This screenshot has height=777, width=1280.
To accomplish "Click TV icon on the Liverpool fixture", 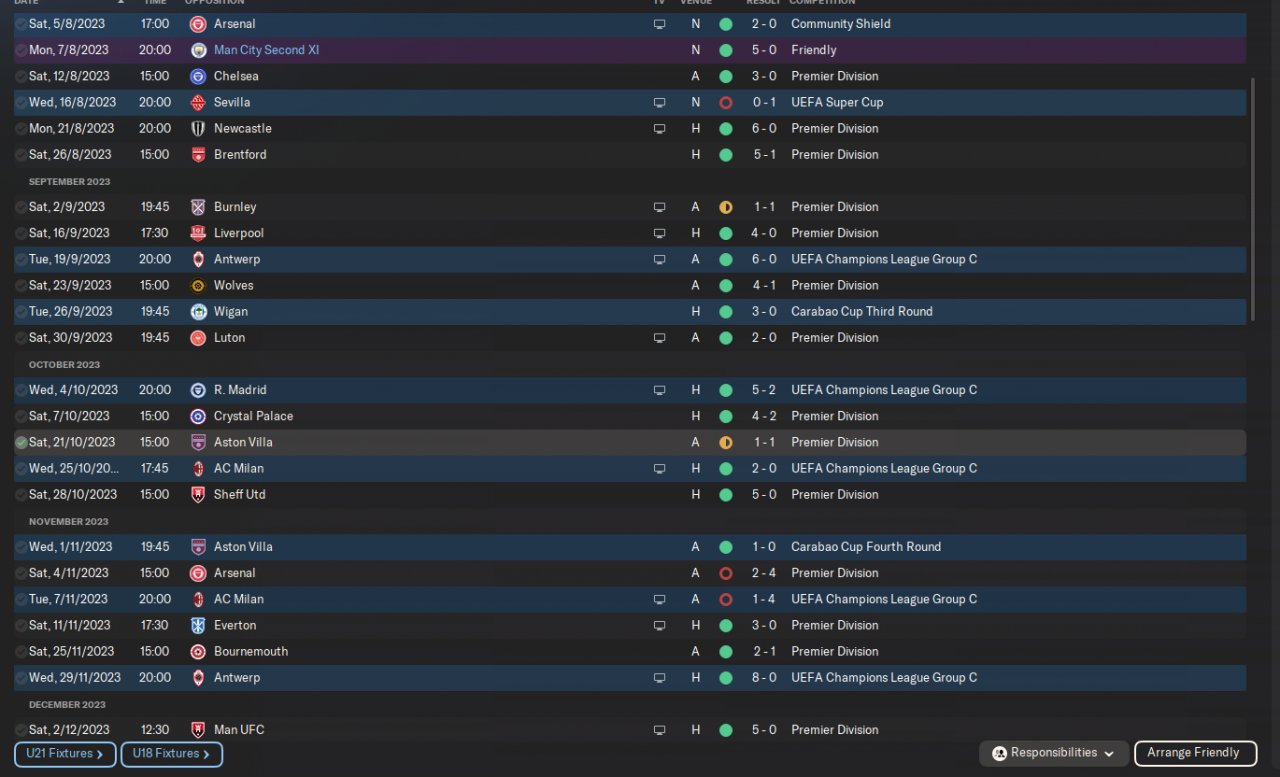I will tap(659, 233).
